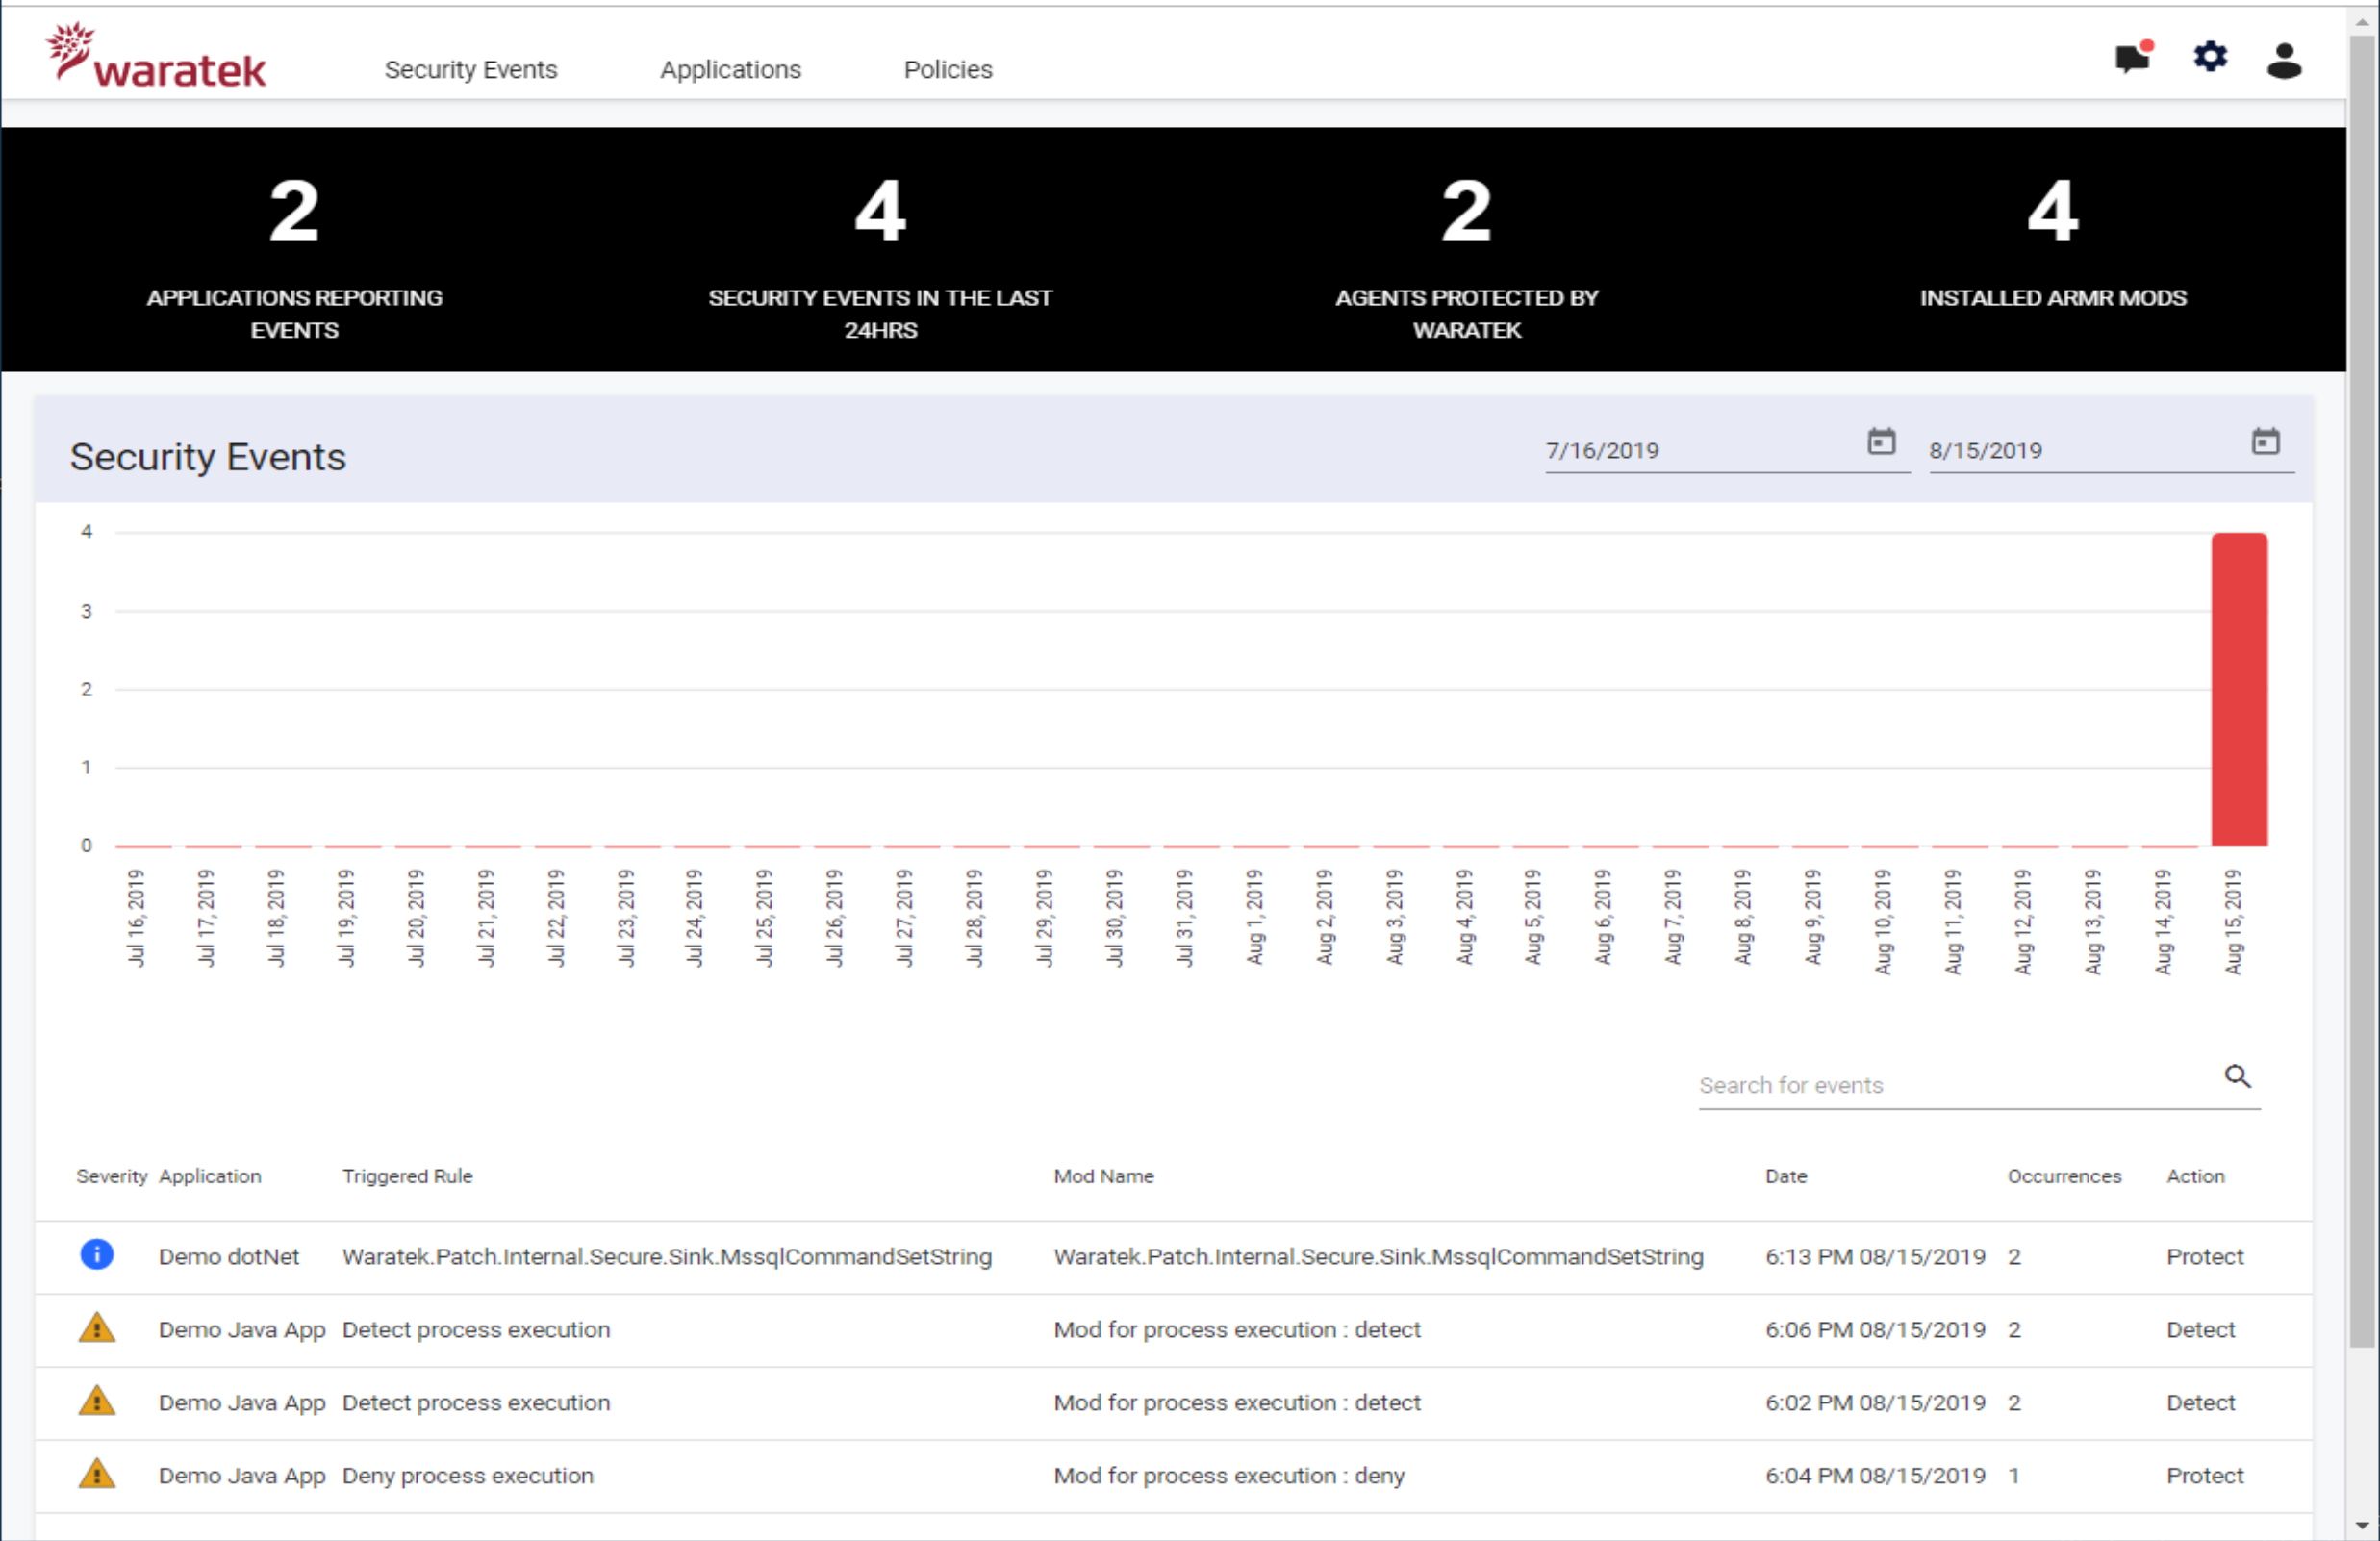2380x1541 pixels.
Task: Open the notifications chat icon
Action: pyautogui.click(x=2132, y=58)
